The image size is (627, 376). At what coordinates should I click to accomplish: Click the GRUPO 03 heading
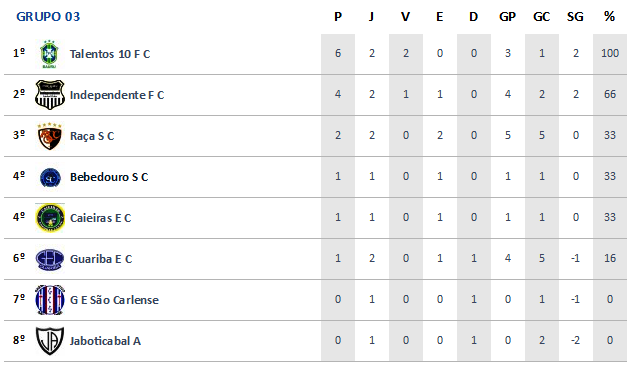click(48, 17)
